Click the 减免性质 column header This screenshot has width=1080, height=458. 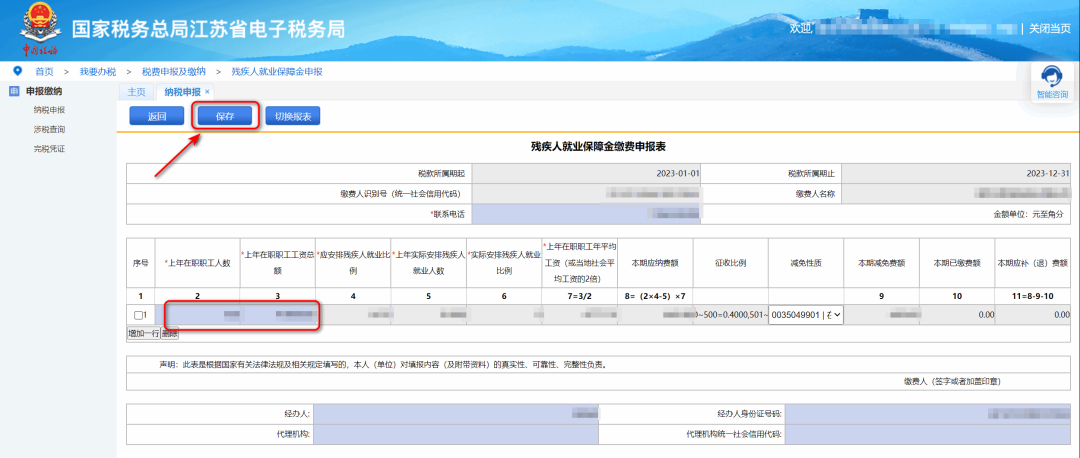click(x=806, y=263)
